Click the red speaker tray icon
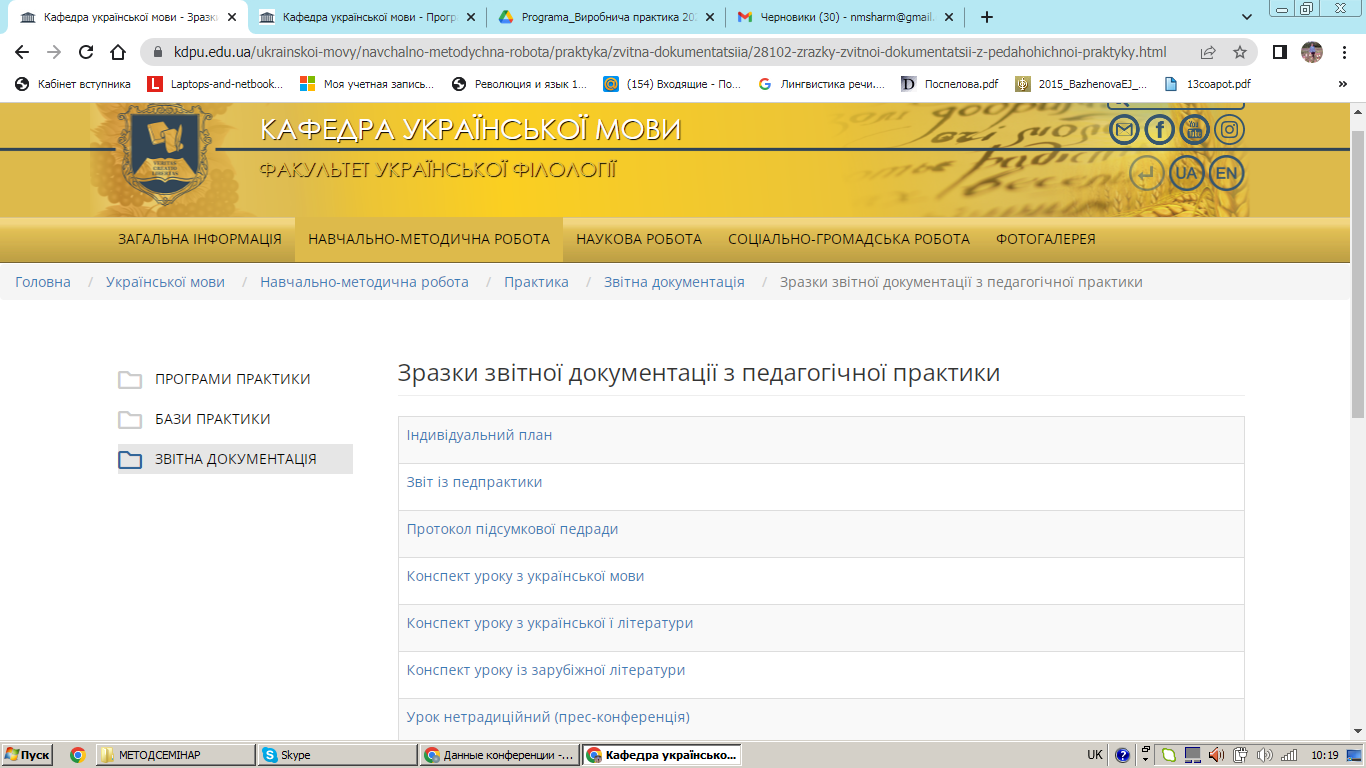The image size is (1366, 768). (x=1216, y=755)
